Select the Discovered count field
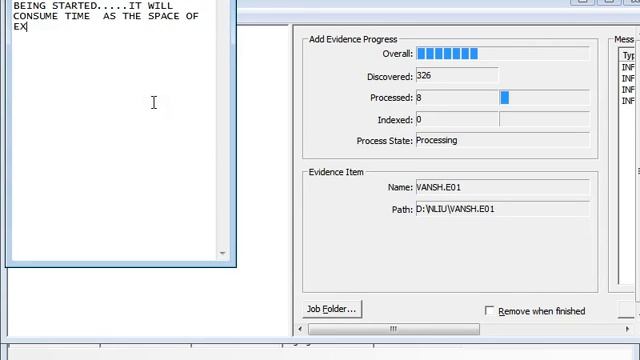Viewport: 640px width, 360px height. point(457,76)
